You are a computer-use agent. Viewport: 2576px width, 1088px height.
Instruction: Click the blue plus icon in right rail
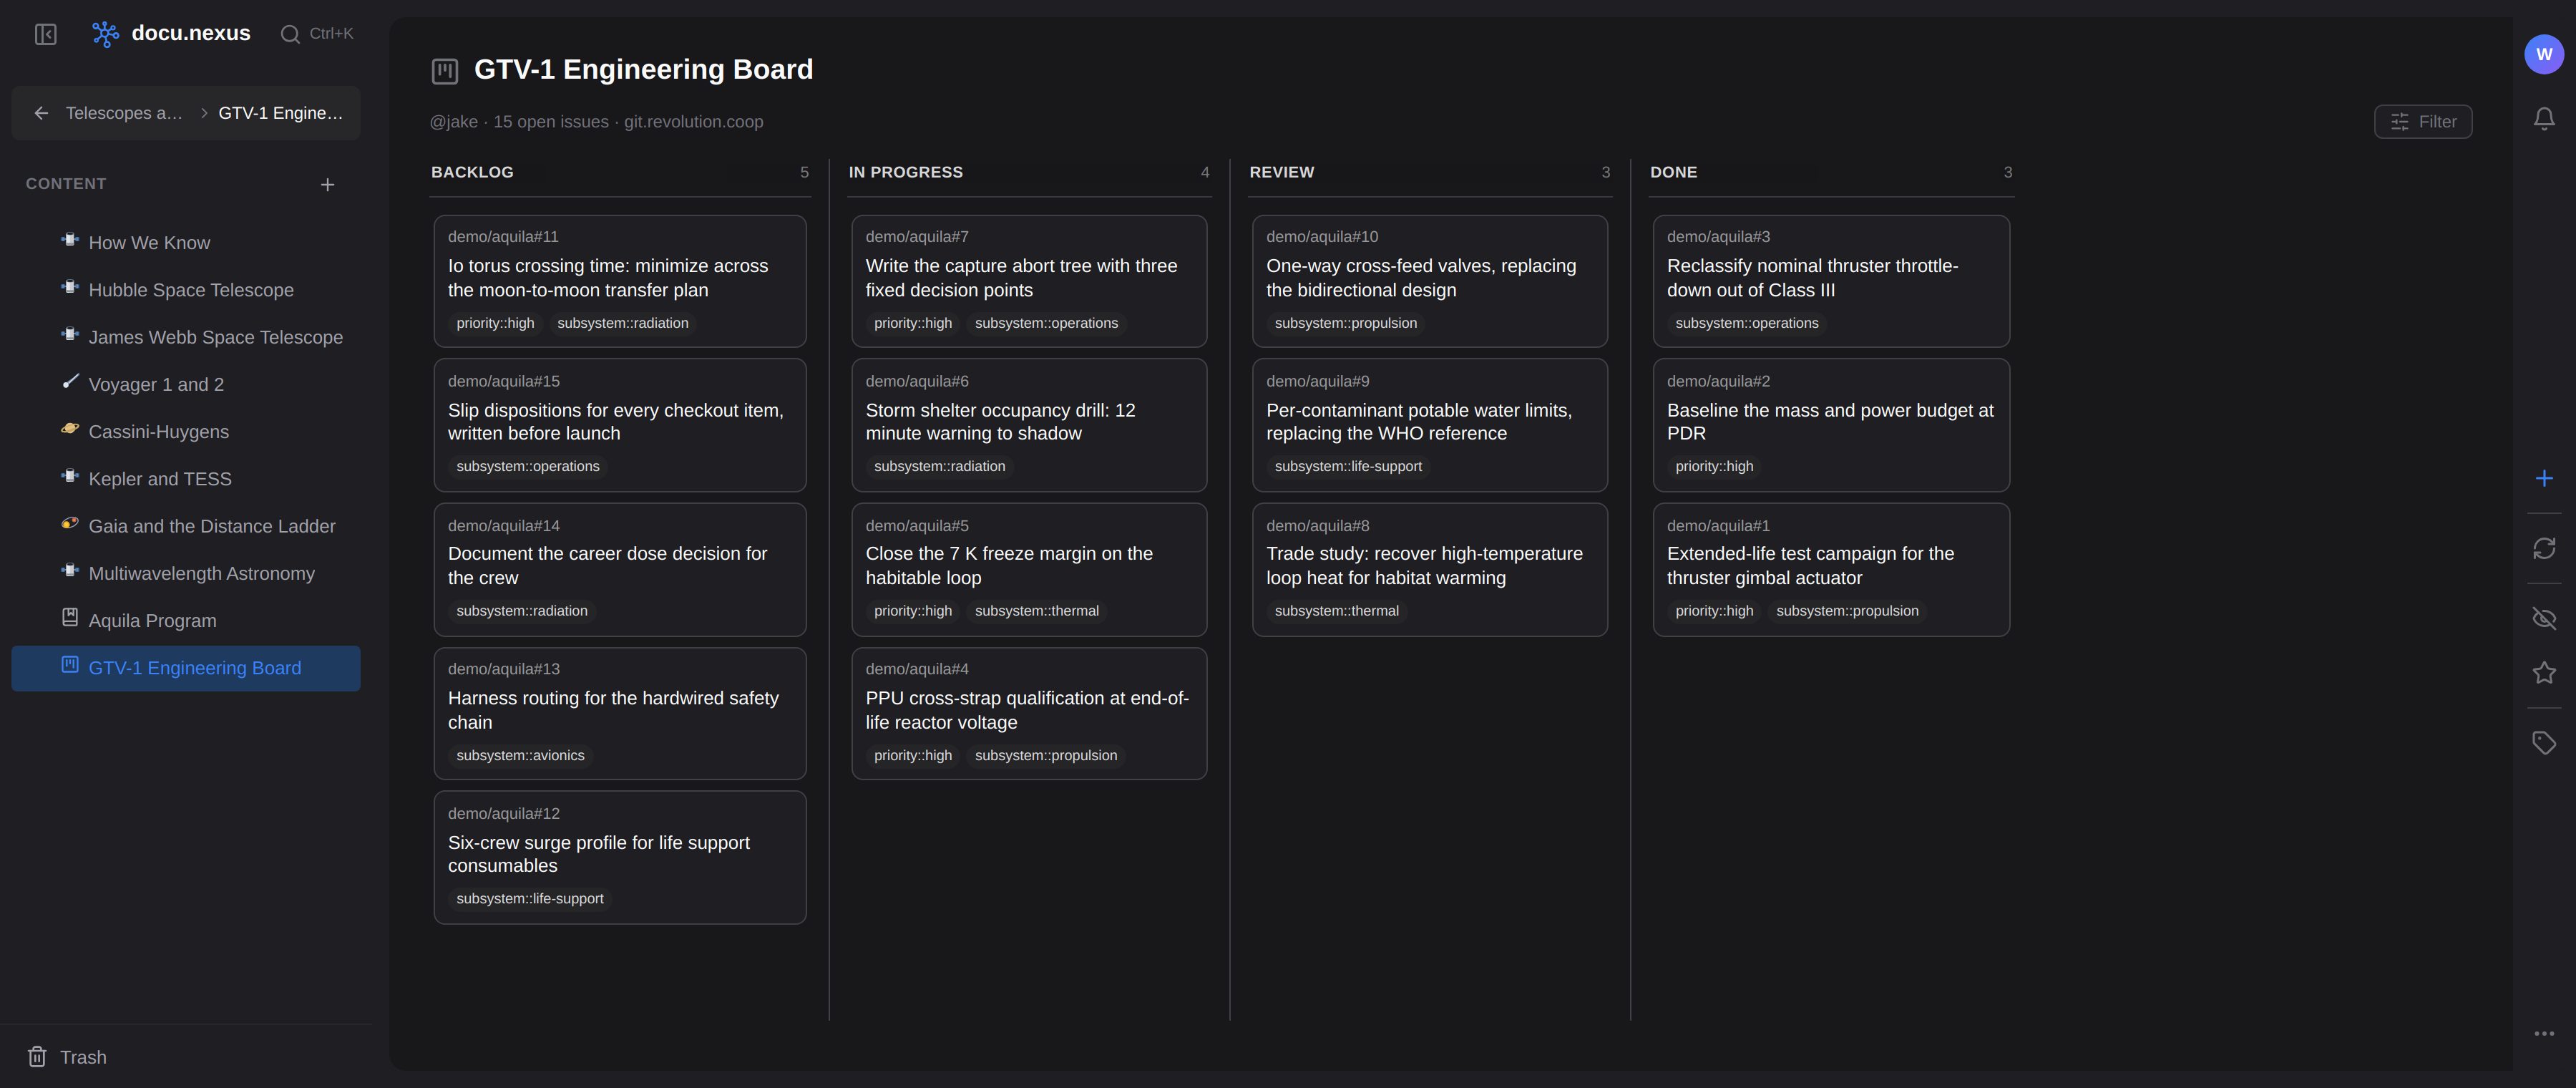click(2544, 478)
